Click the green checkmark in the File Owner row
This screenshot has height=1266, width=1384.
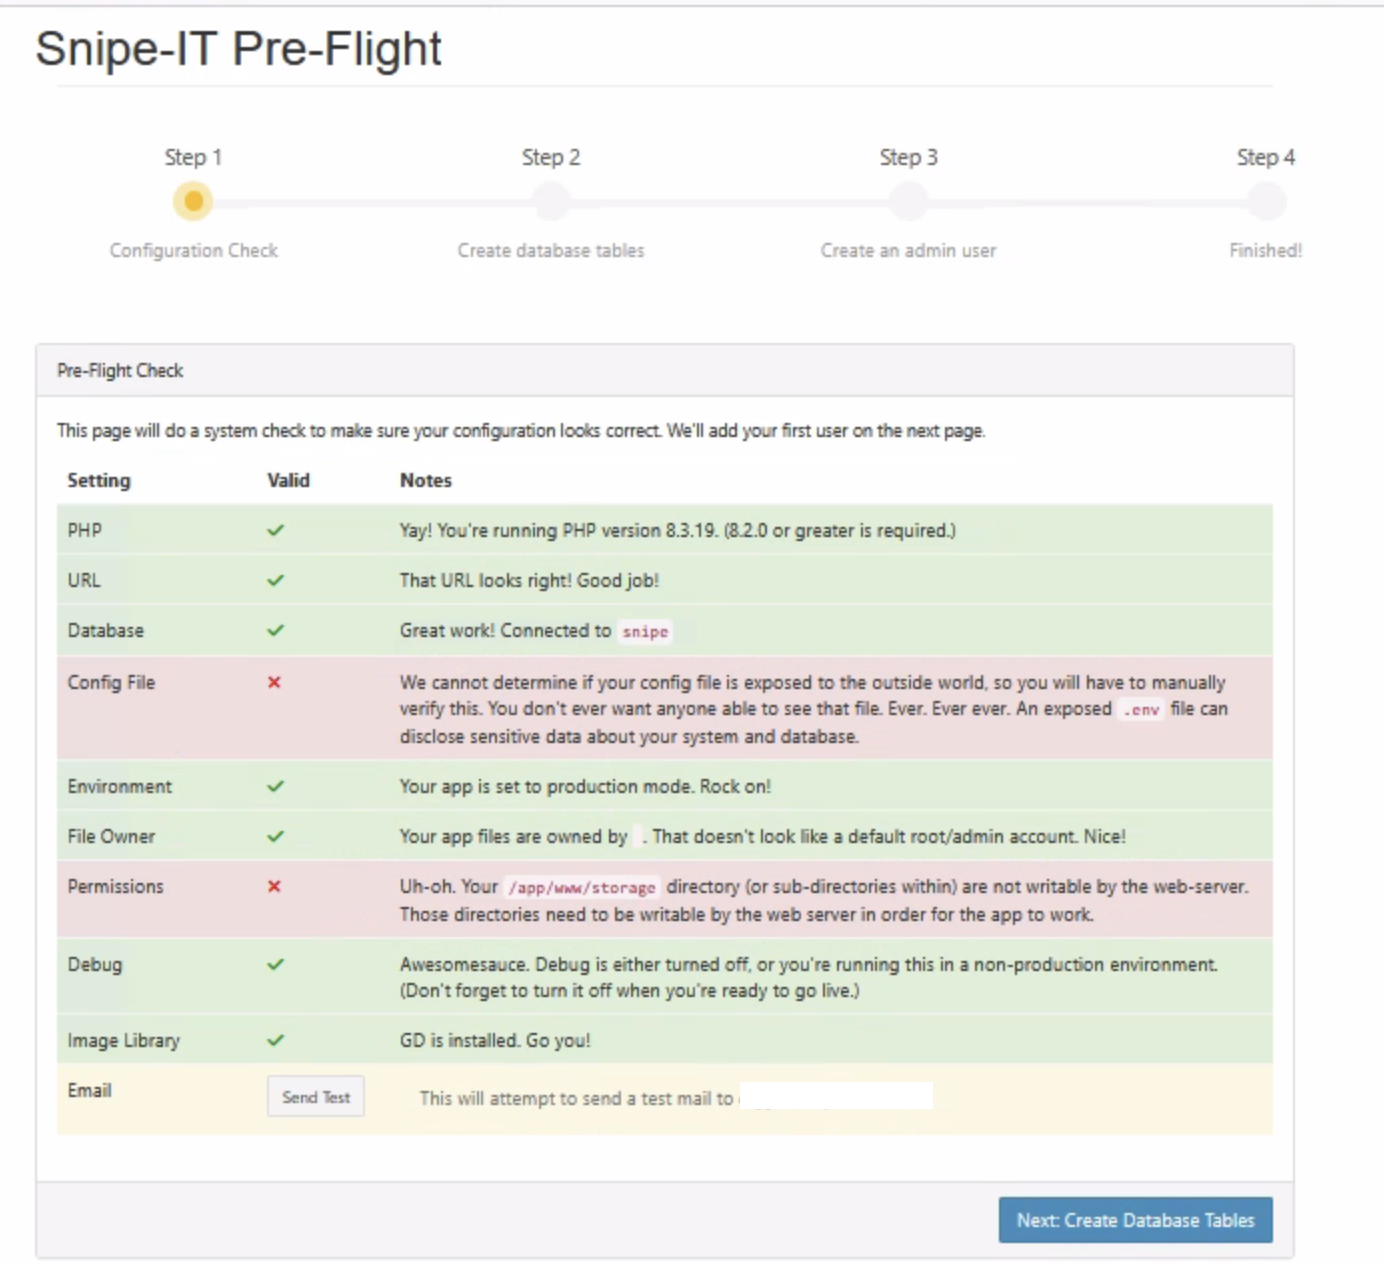275,836
